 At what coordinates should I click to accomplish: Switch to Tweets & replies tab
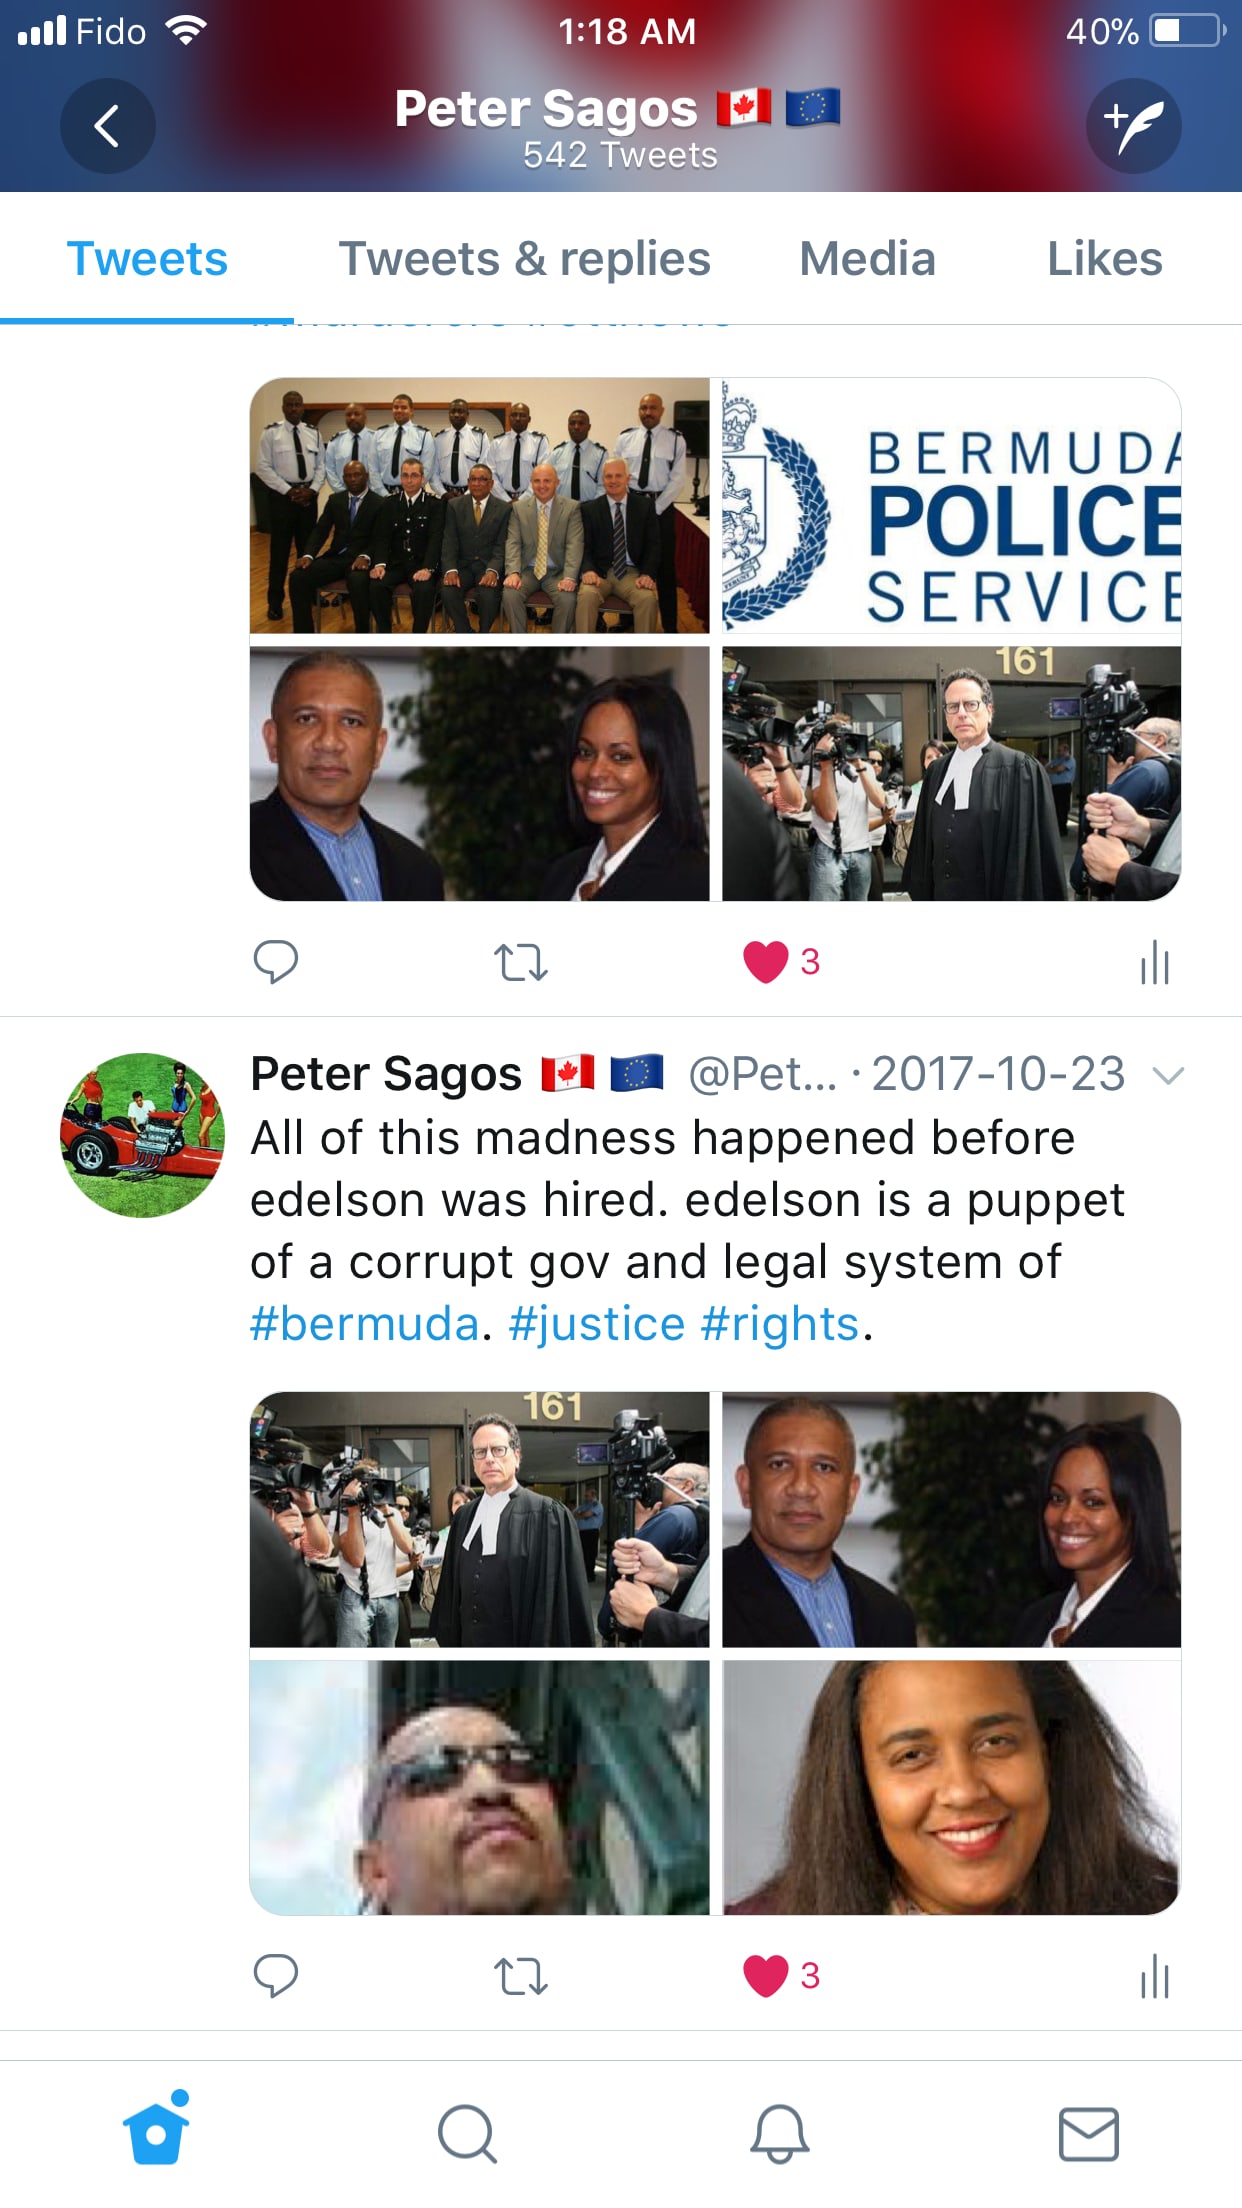(x=525, y=259)
